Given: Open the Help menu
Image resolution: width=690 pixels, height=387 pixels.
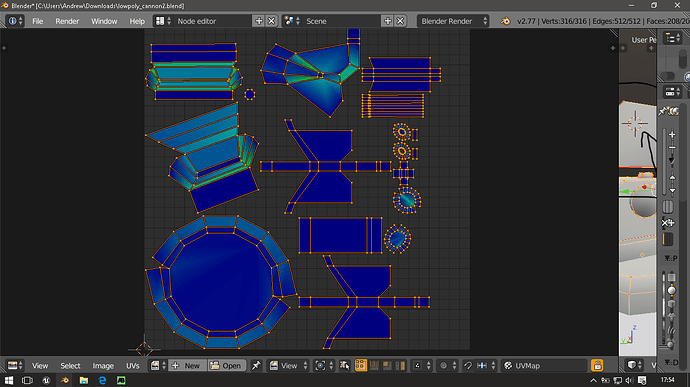Looking at the screenshot, I should 137,21.
